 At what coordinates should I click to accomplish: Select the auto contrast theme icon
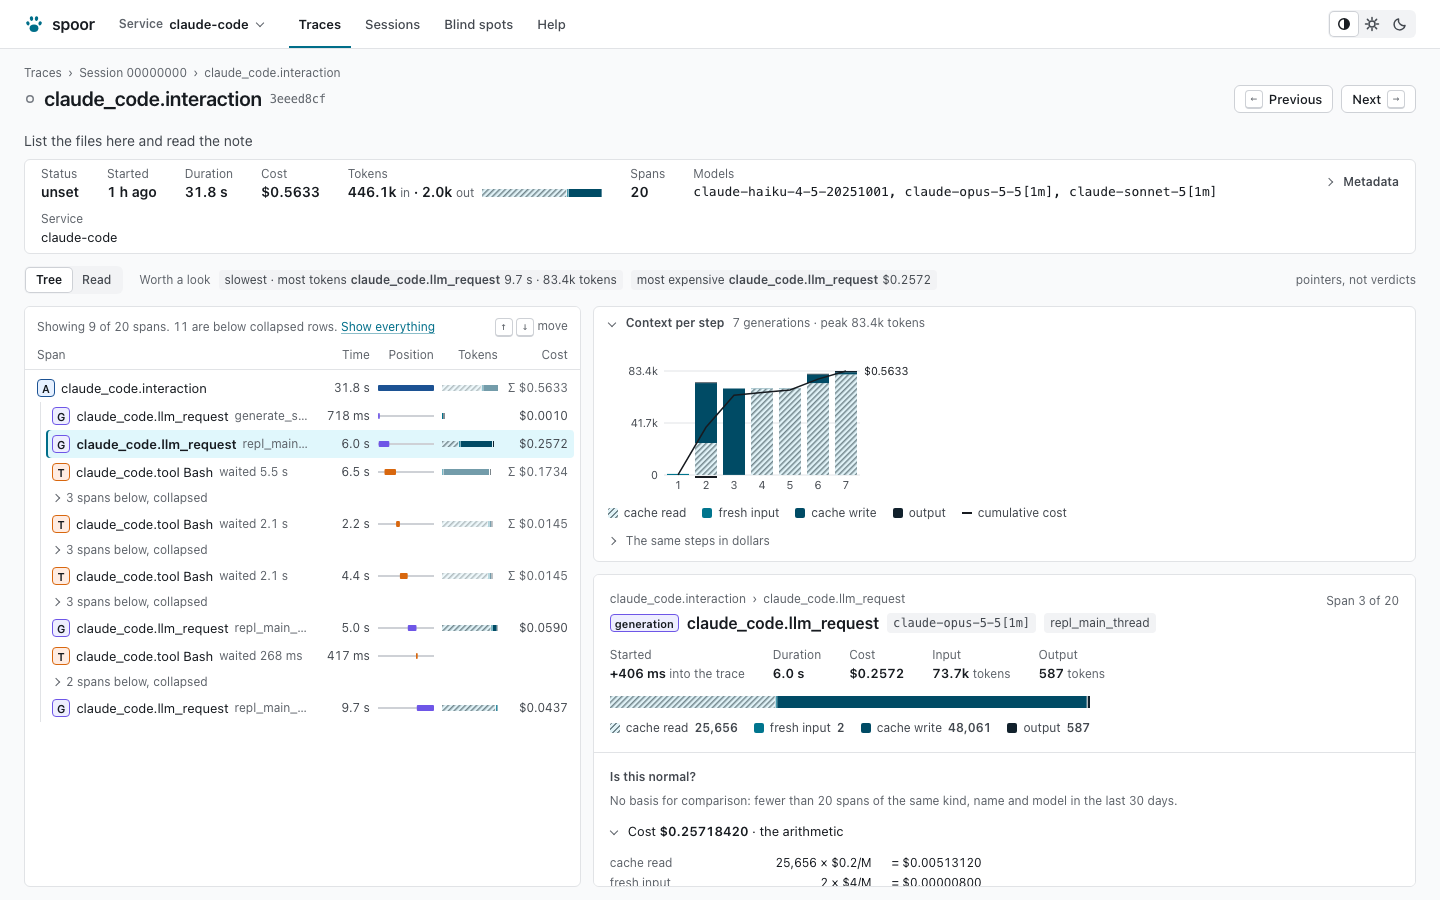click(x=1344, y=24)
